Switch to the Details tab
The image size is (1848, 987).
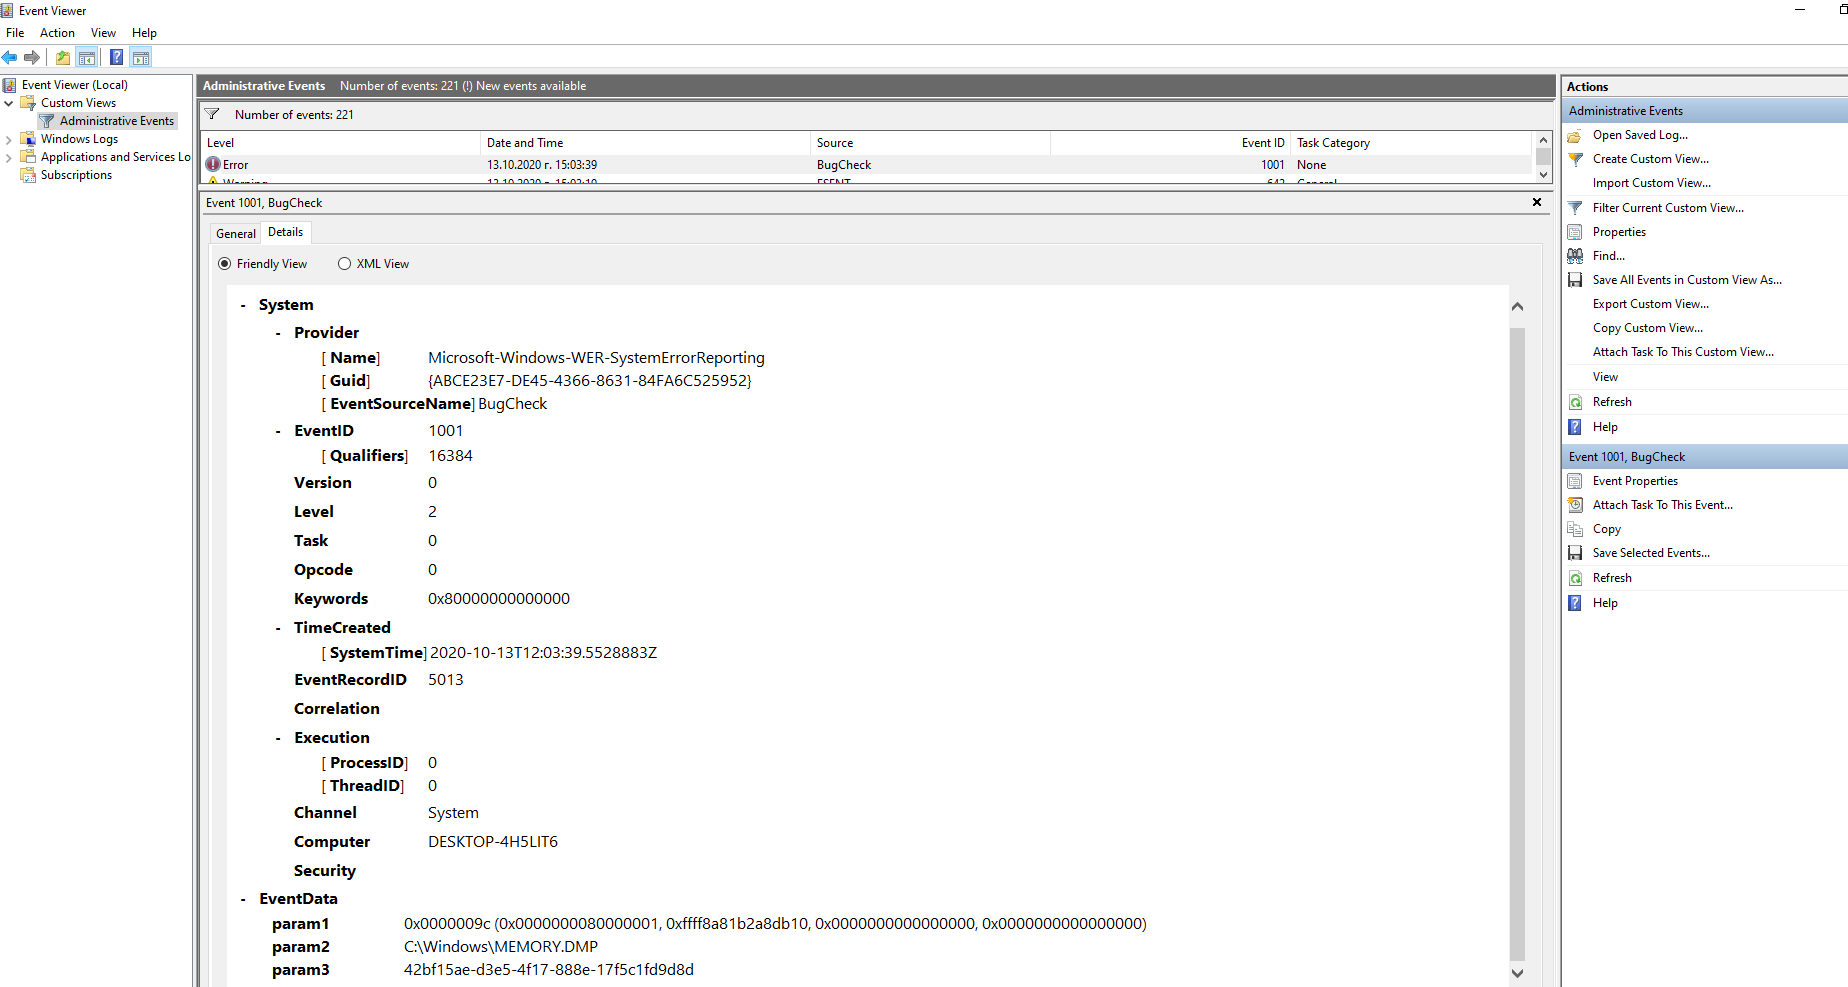coord(285,232)
